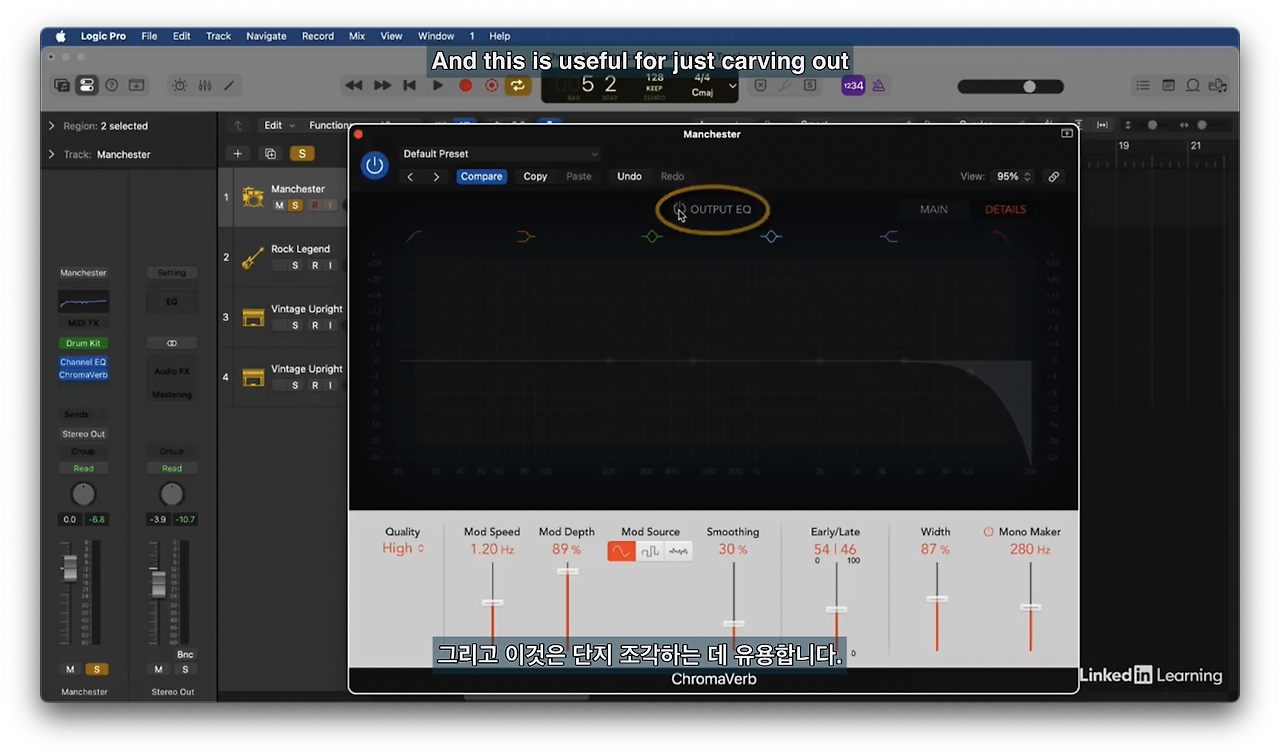This screenshot has height=756, width=1280.
Task: Click the plugin link chain icon
Action: tap(1054, 176)
